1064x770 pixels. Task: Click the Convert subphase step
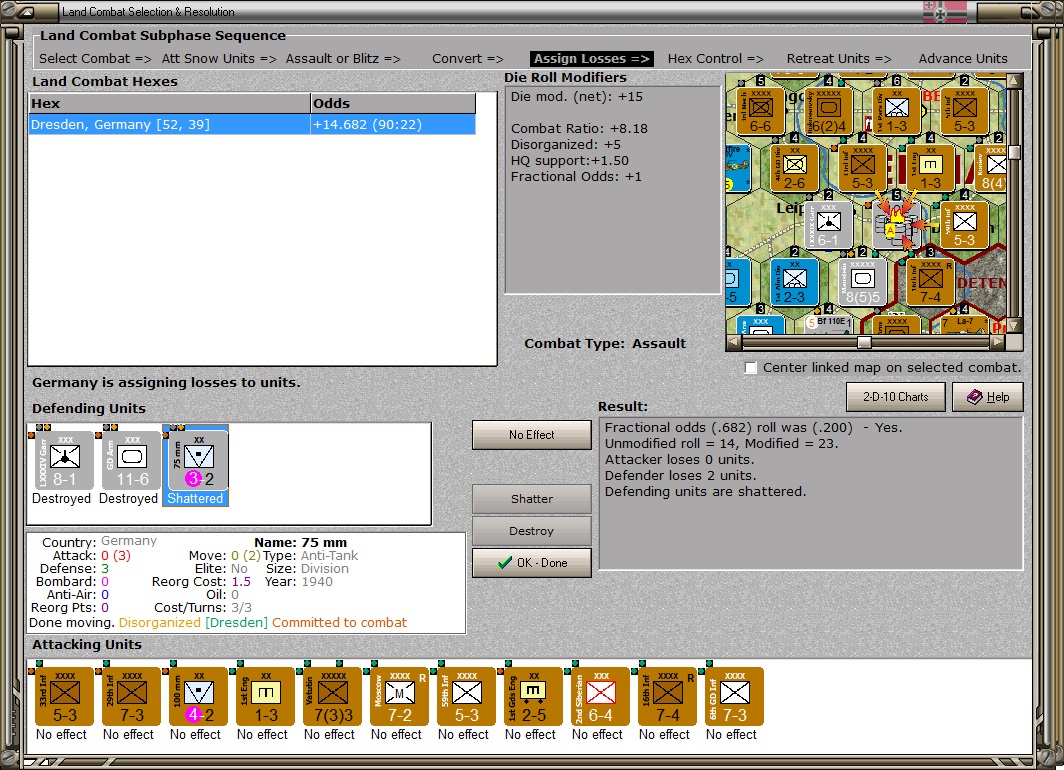click(x=468, y=58)
